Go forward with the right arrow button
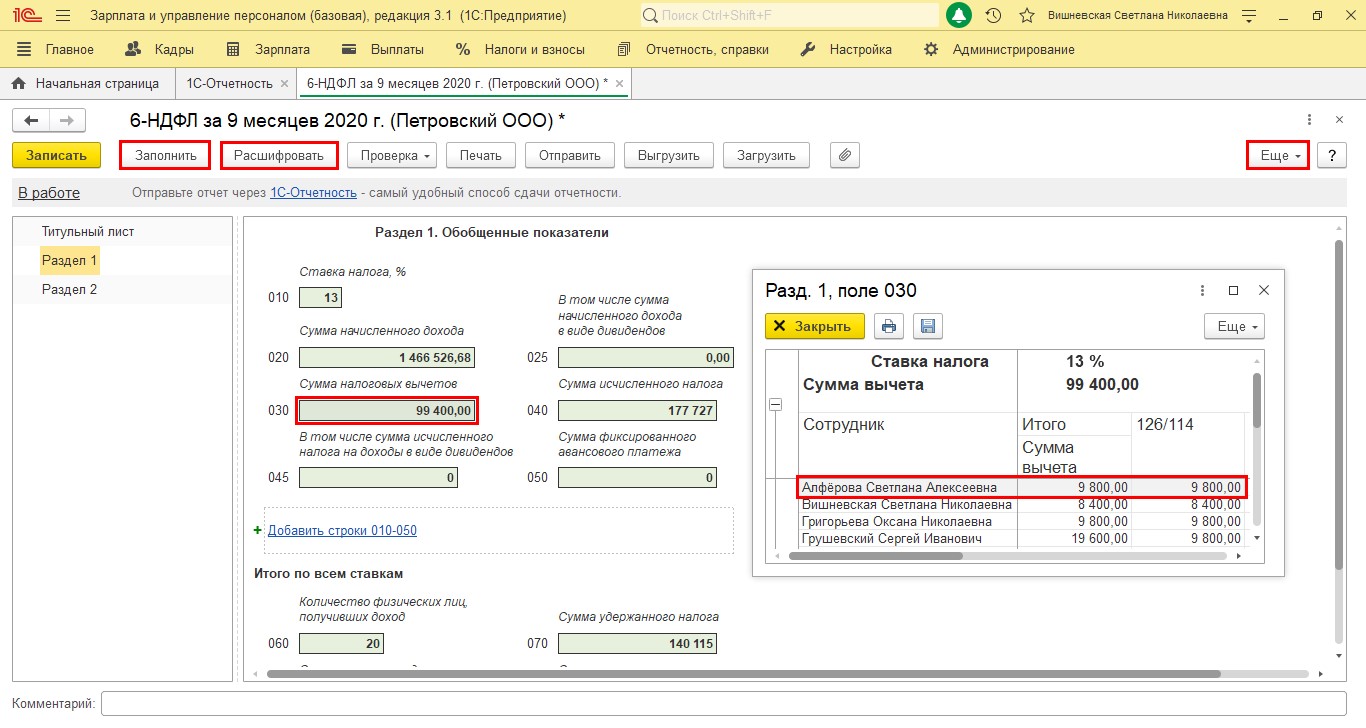 tap(67, 120)
